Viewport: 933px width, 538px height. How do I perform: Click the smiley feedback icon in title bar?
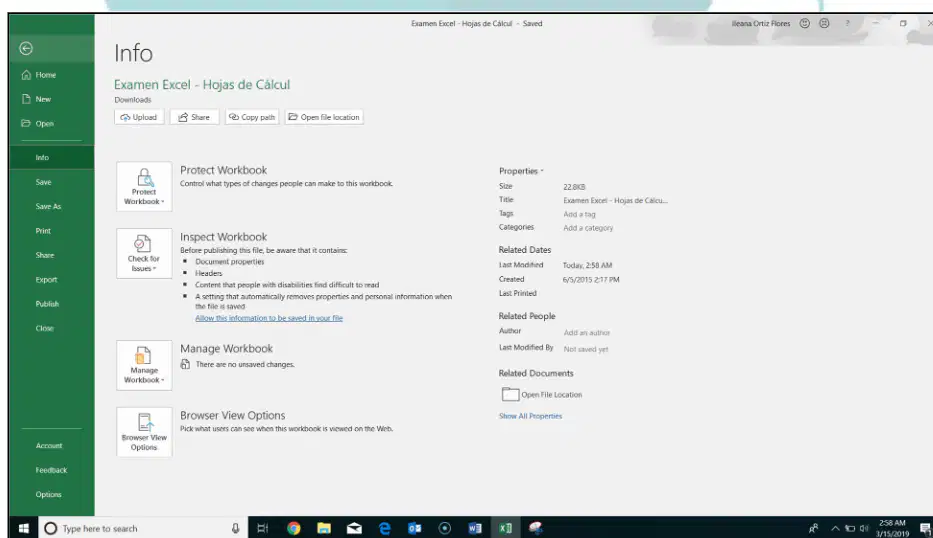(x=804, y=23)
